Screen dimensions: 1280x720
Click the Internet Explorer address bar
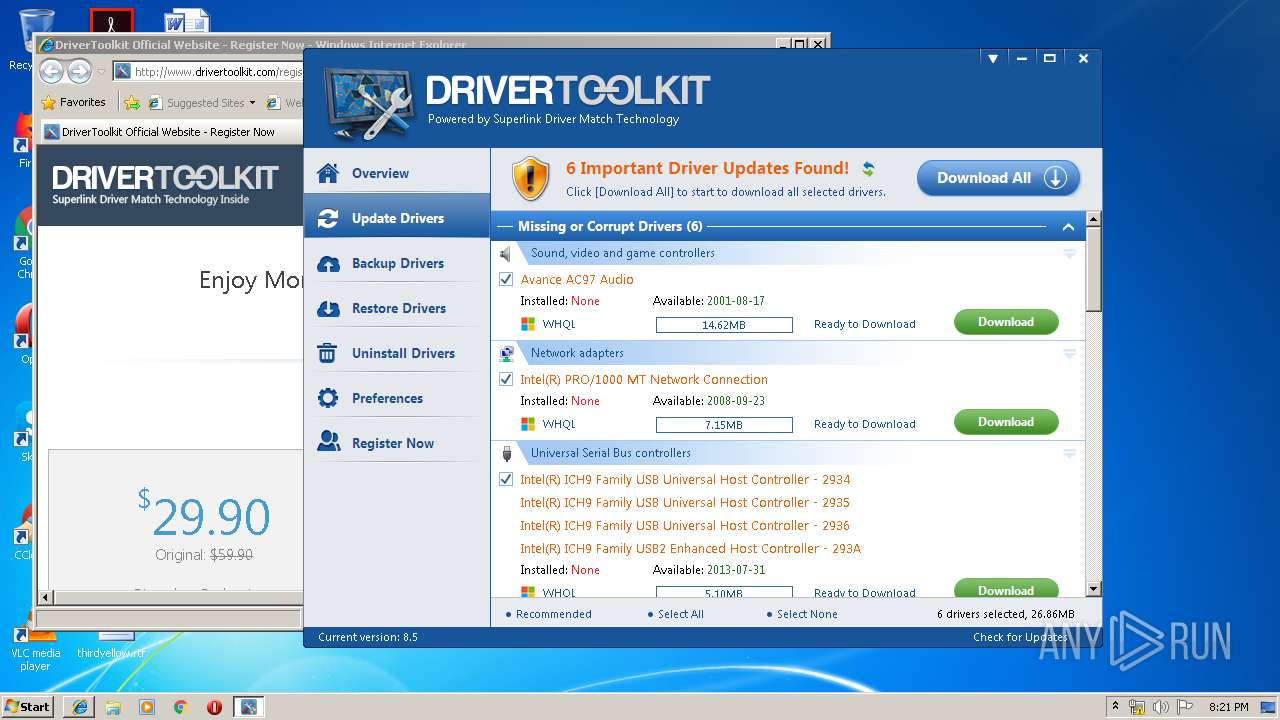pyautogui.click(x=208, y=72)
